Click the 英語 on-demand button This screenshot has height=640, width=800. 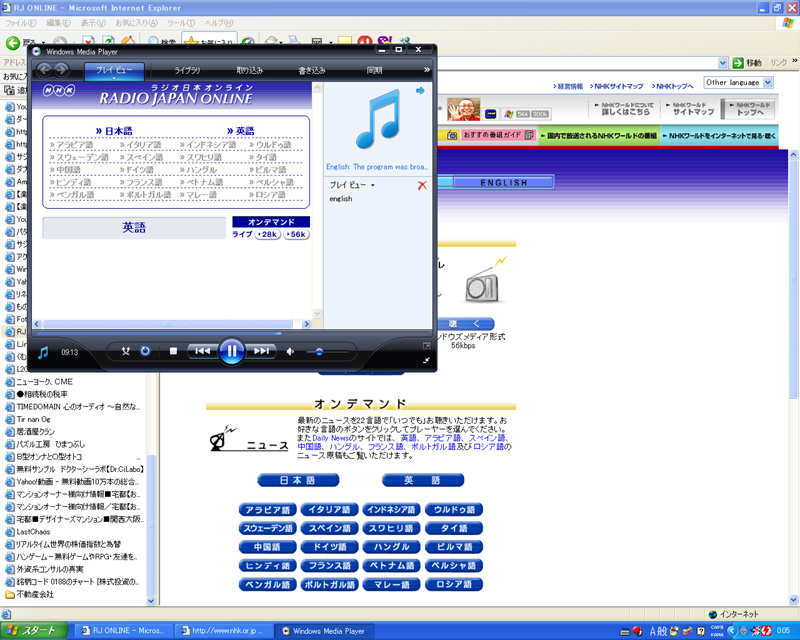(423, 480)
